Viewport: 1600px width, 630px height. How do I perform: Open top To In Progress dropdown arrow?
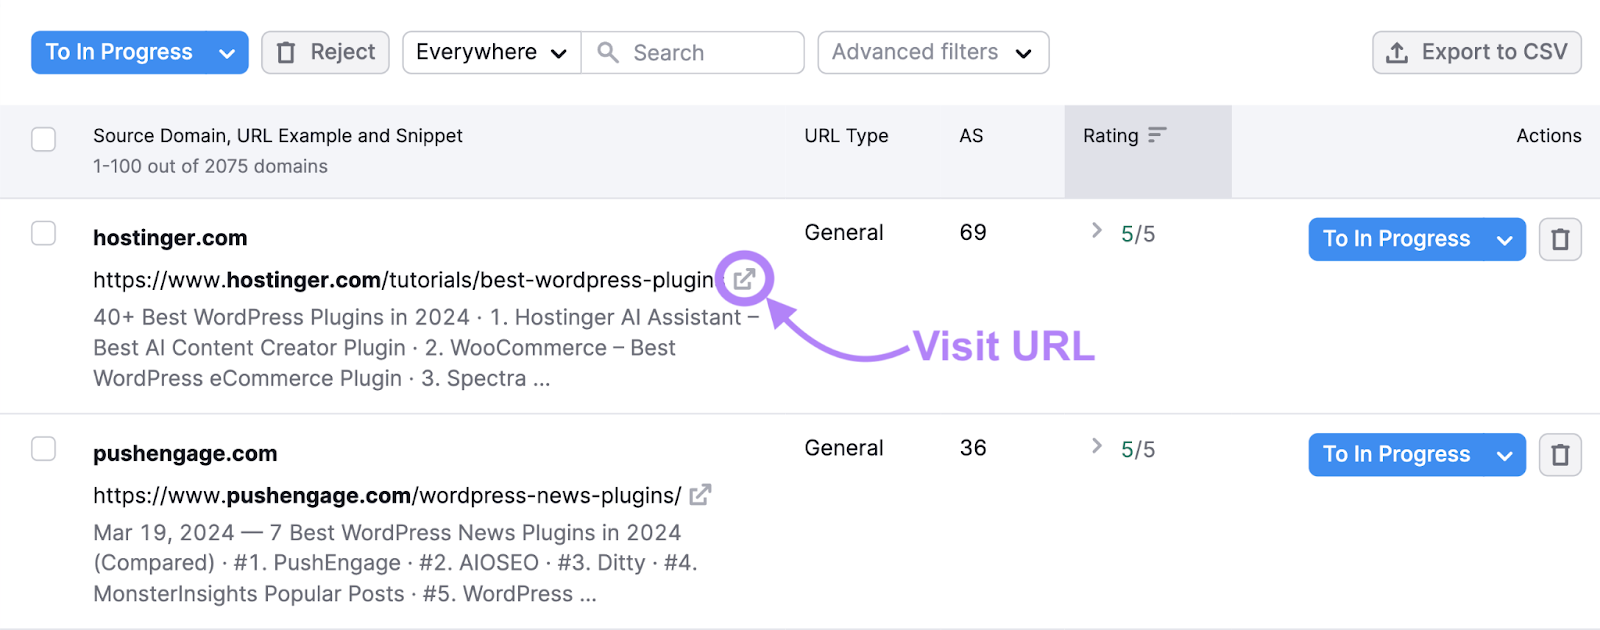coord(227,53)
